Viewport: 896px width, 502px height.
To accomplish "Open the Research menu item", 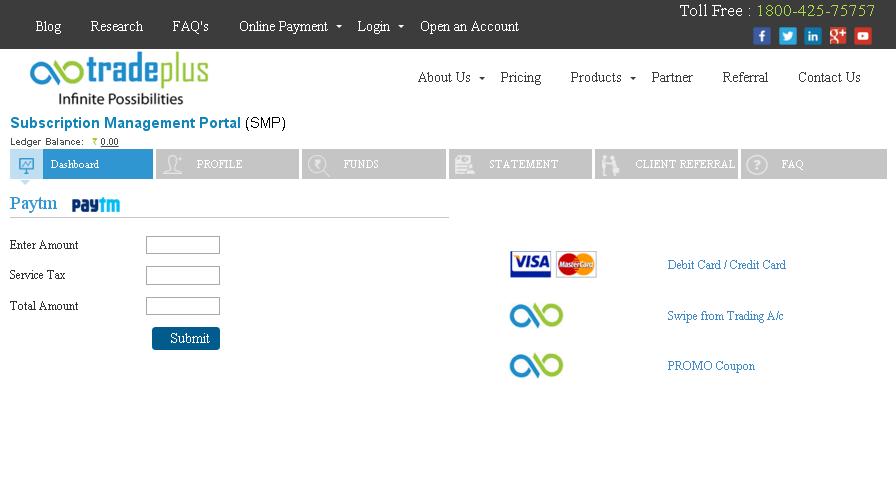I will 117,26.
